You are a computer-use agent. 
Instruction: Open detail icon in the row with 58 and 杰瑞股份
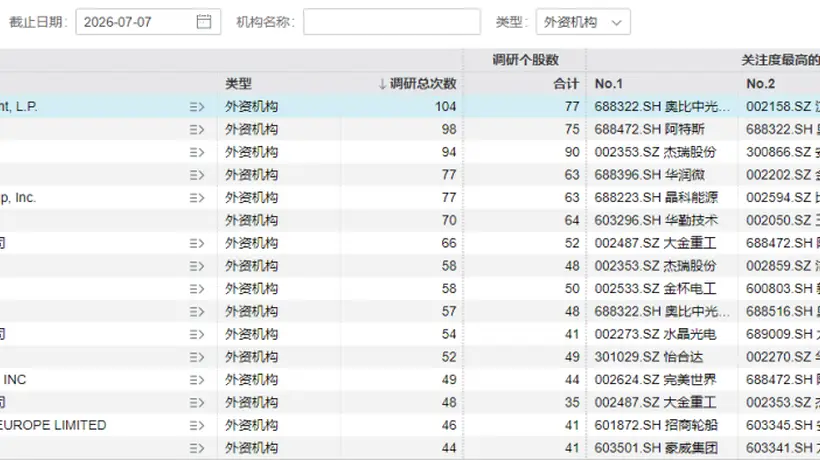coord(197,266)
